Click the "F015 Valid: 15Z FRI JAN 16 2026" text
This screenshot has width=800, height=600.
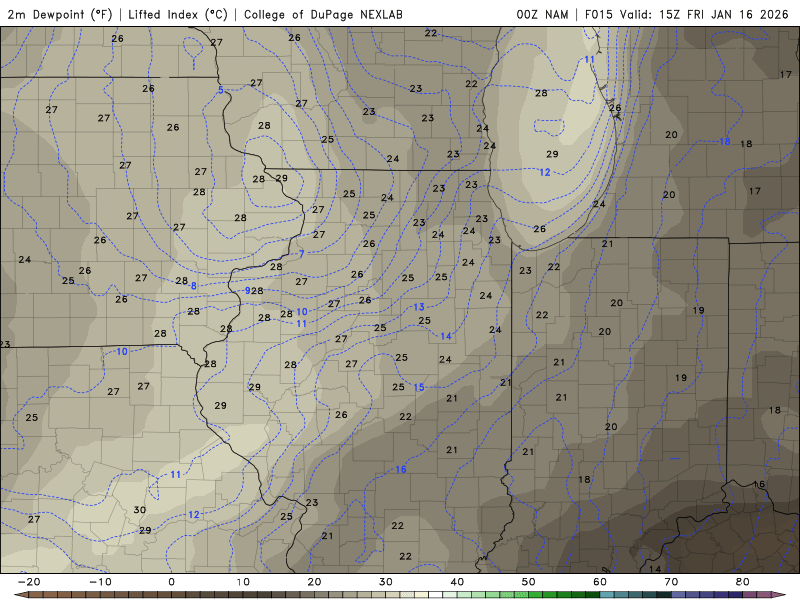tap(686, 14)
